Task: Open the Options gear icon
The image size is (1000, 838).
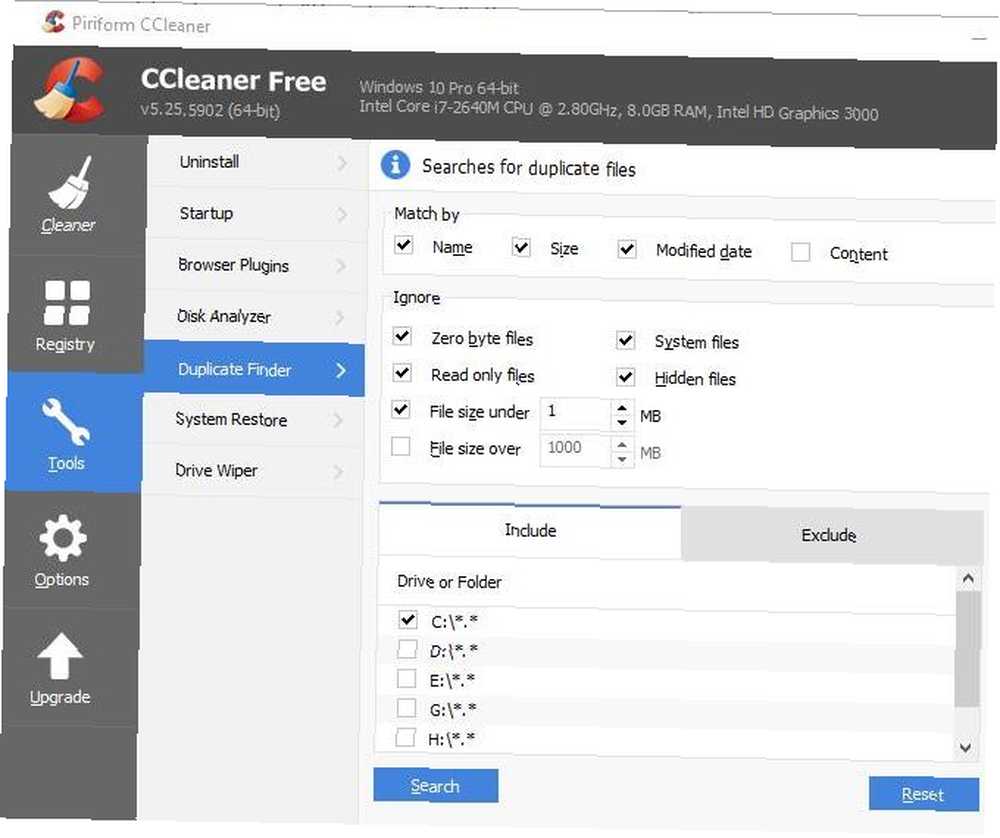Action: [62, 539]
